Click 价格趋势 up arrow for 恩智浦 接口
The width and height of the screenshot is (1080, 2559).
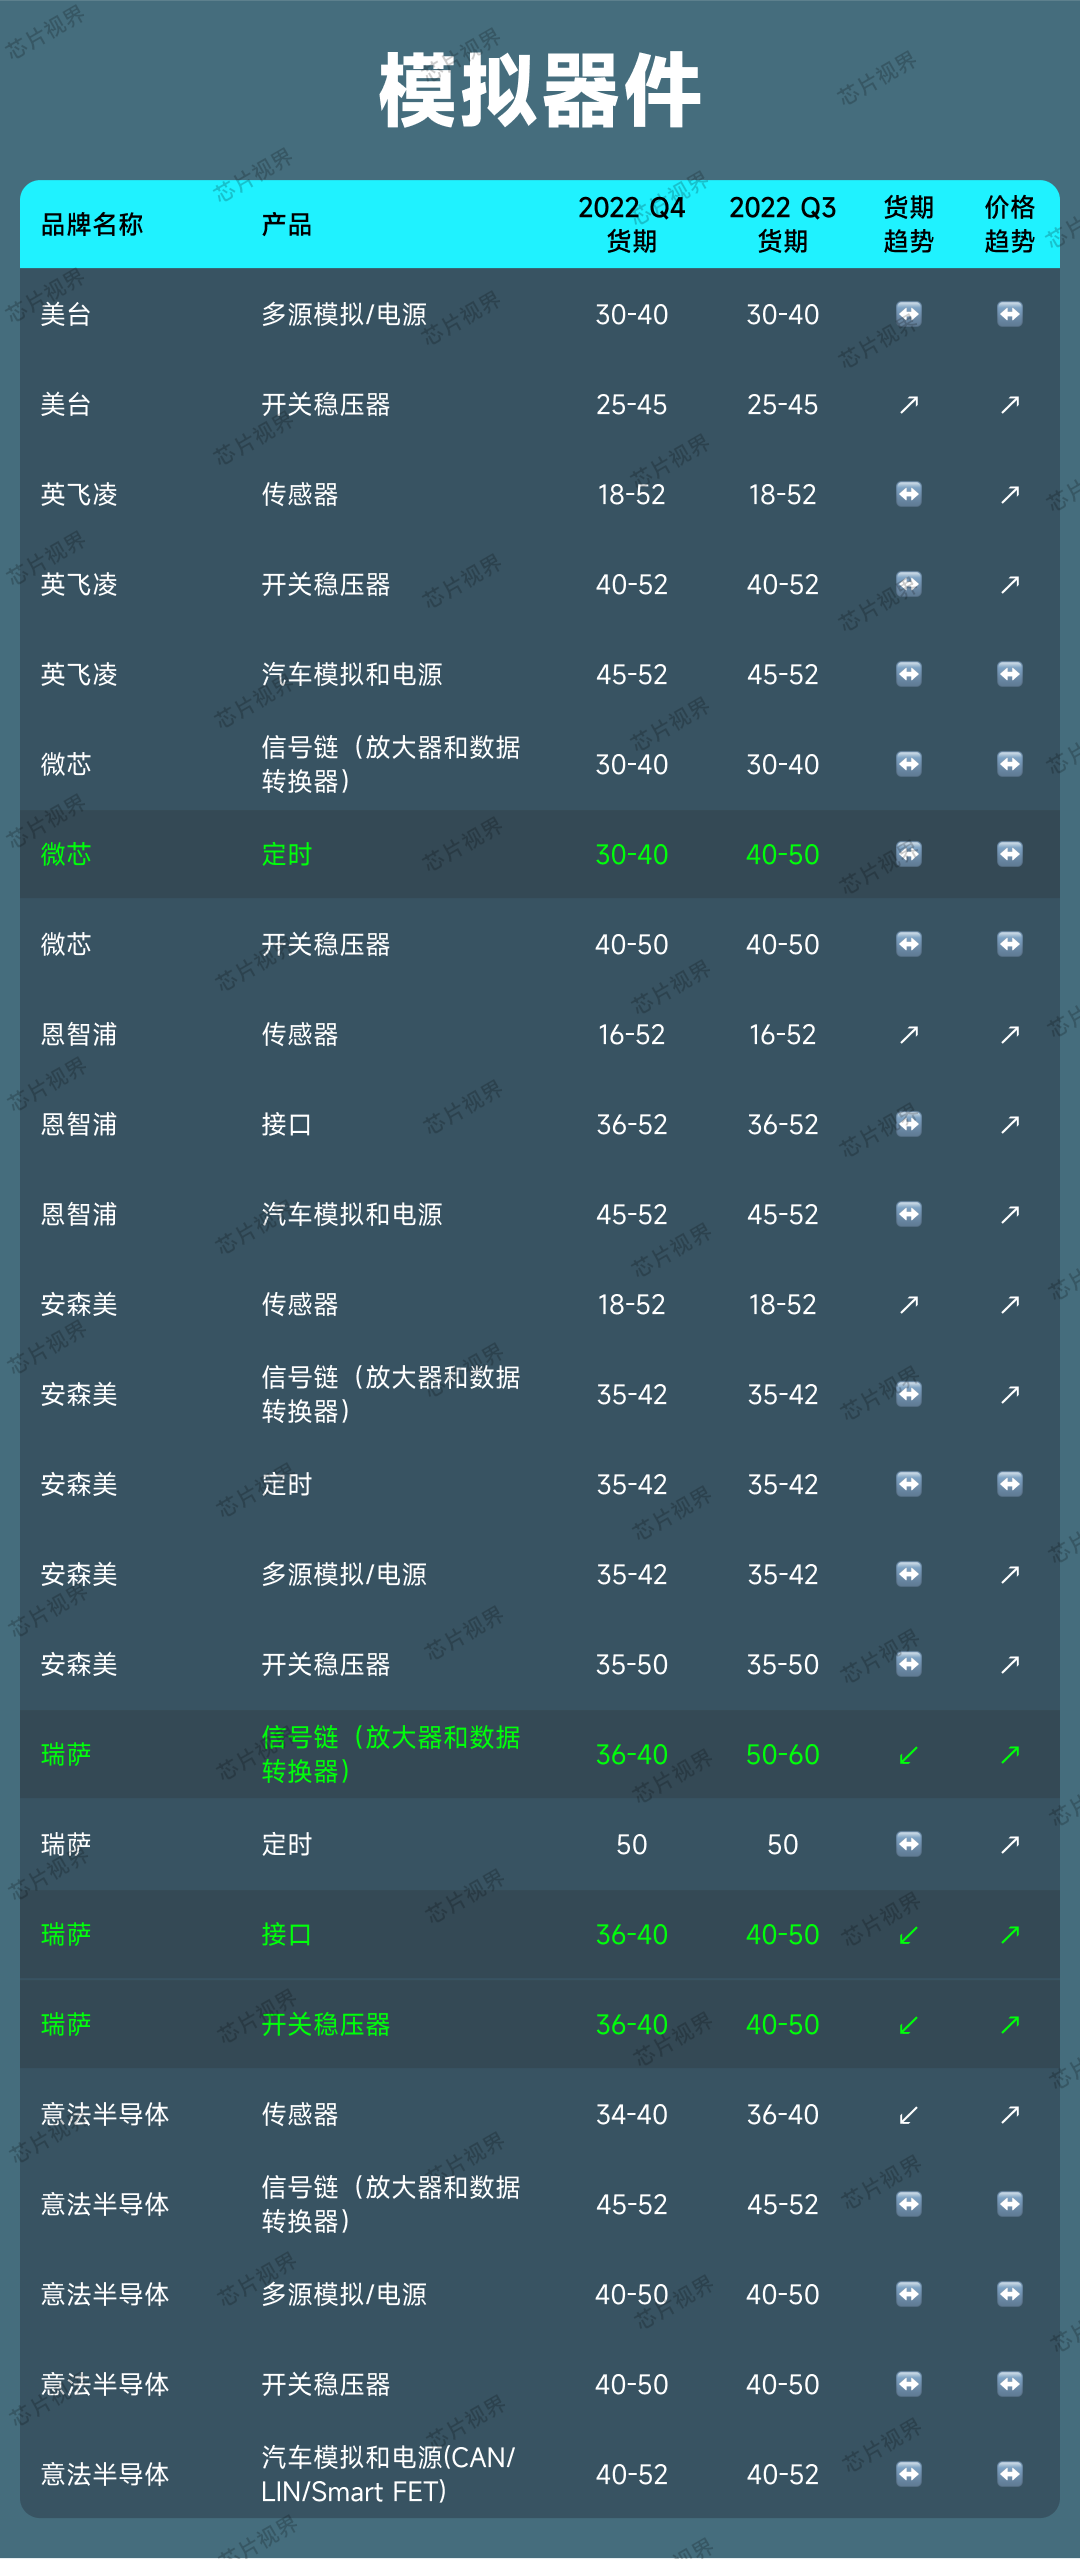(1010, 1124)
